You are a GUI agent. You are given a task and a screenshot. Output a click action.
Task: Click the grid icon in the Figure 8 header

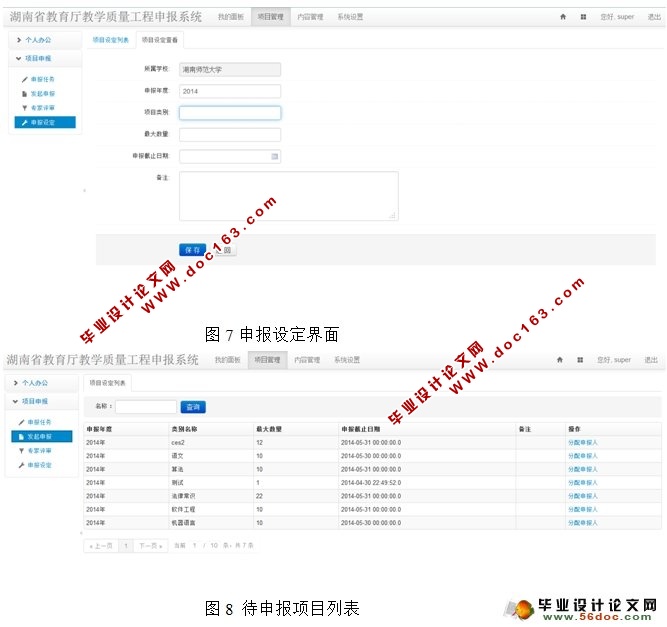(x=580, y=360)
